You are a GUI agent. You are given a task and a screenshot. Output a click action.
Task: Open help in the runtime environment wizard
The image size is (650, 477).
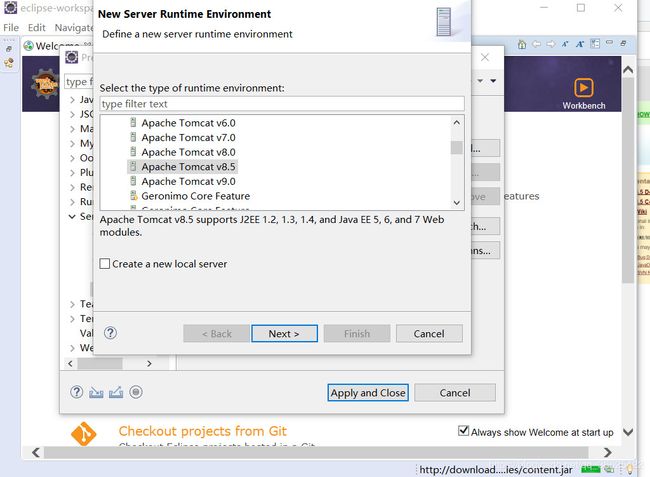pyautogui.click(x=110, y=333)
